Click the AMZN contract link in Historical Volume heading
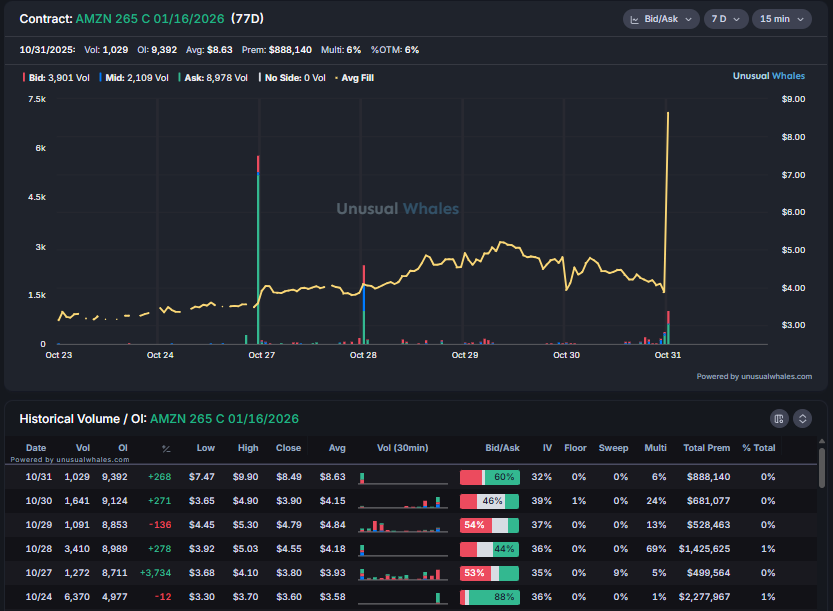Image resolution: width=833 pixels, height=611 pixels. [224, 418]
